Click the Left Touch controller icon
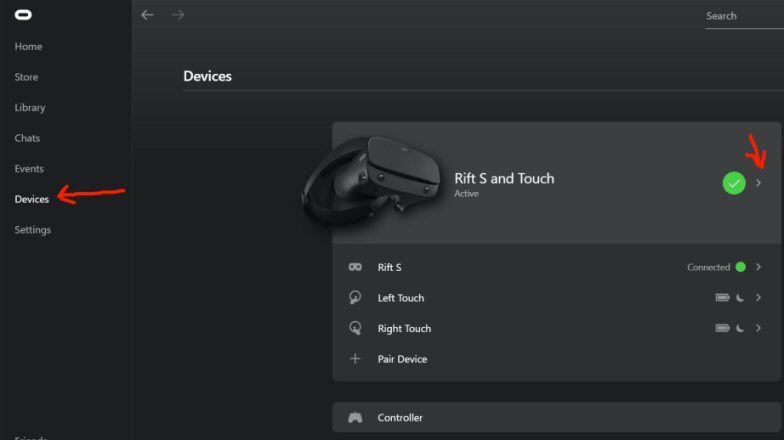This screenshot has height=440, width=784. pos(355,298)
